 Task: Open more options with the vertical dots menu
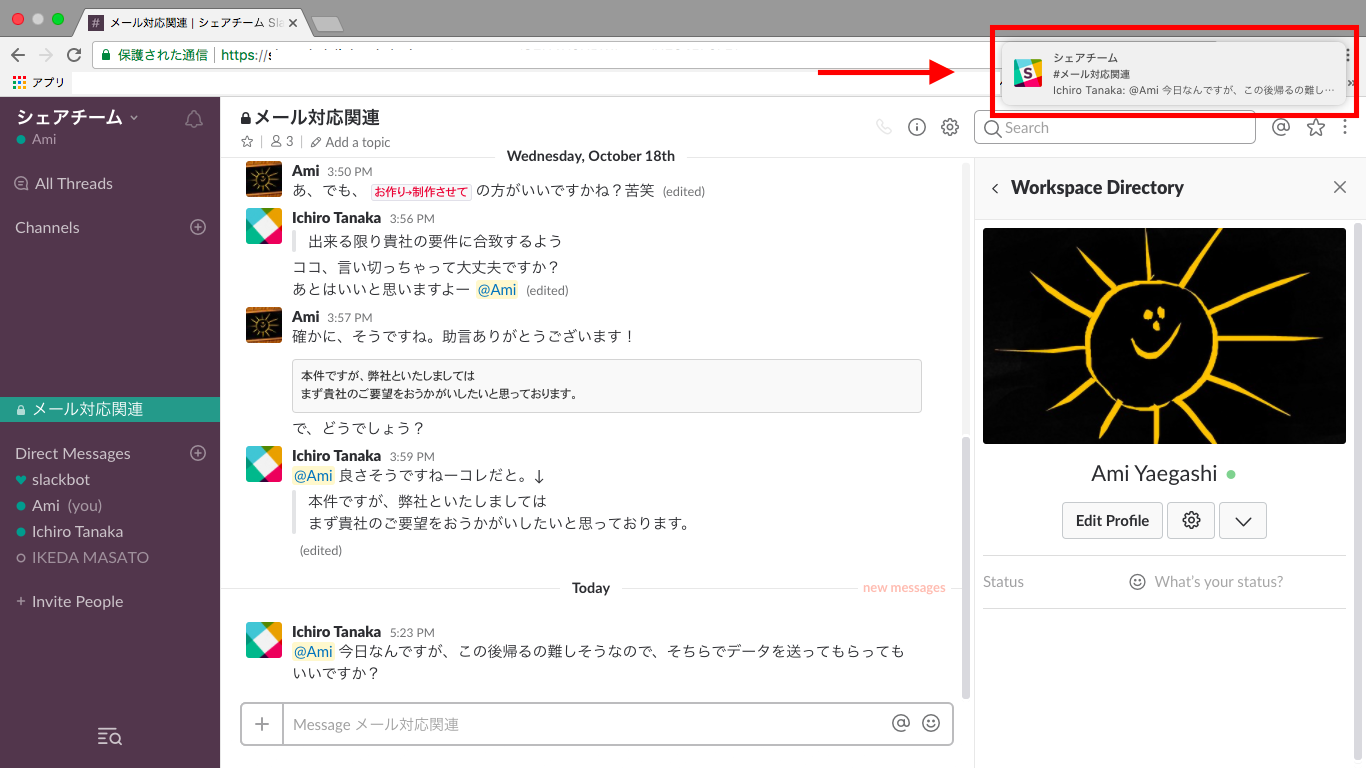point(1345,127)
